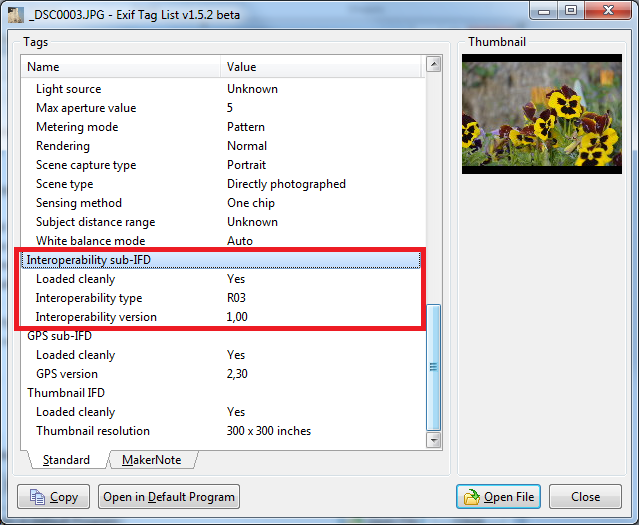Viewport: 639px width, 525px height.
Task: Select the Metering mode row
Action: (x=220, y=127)
